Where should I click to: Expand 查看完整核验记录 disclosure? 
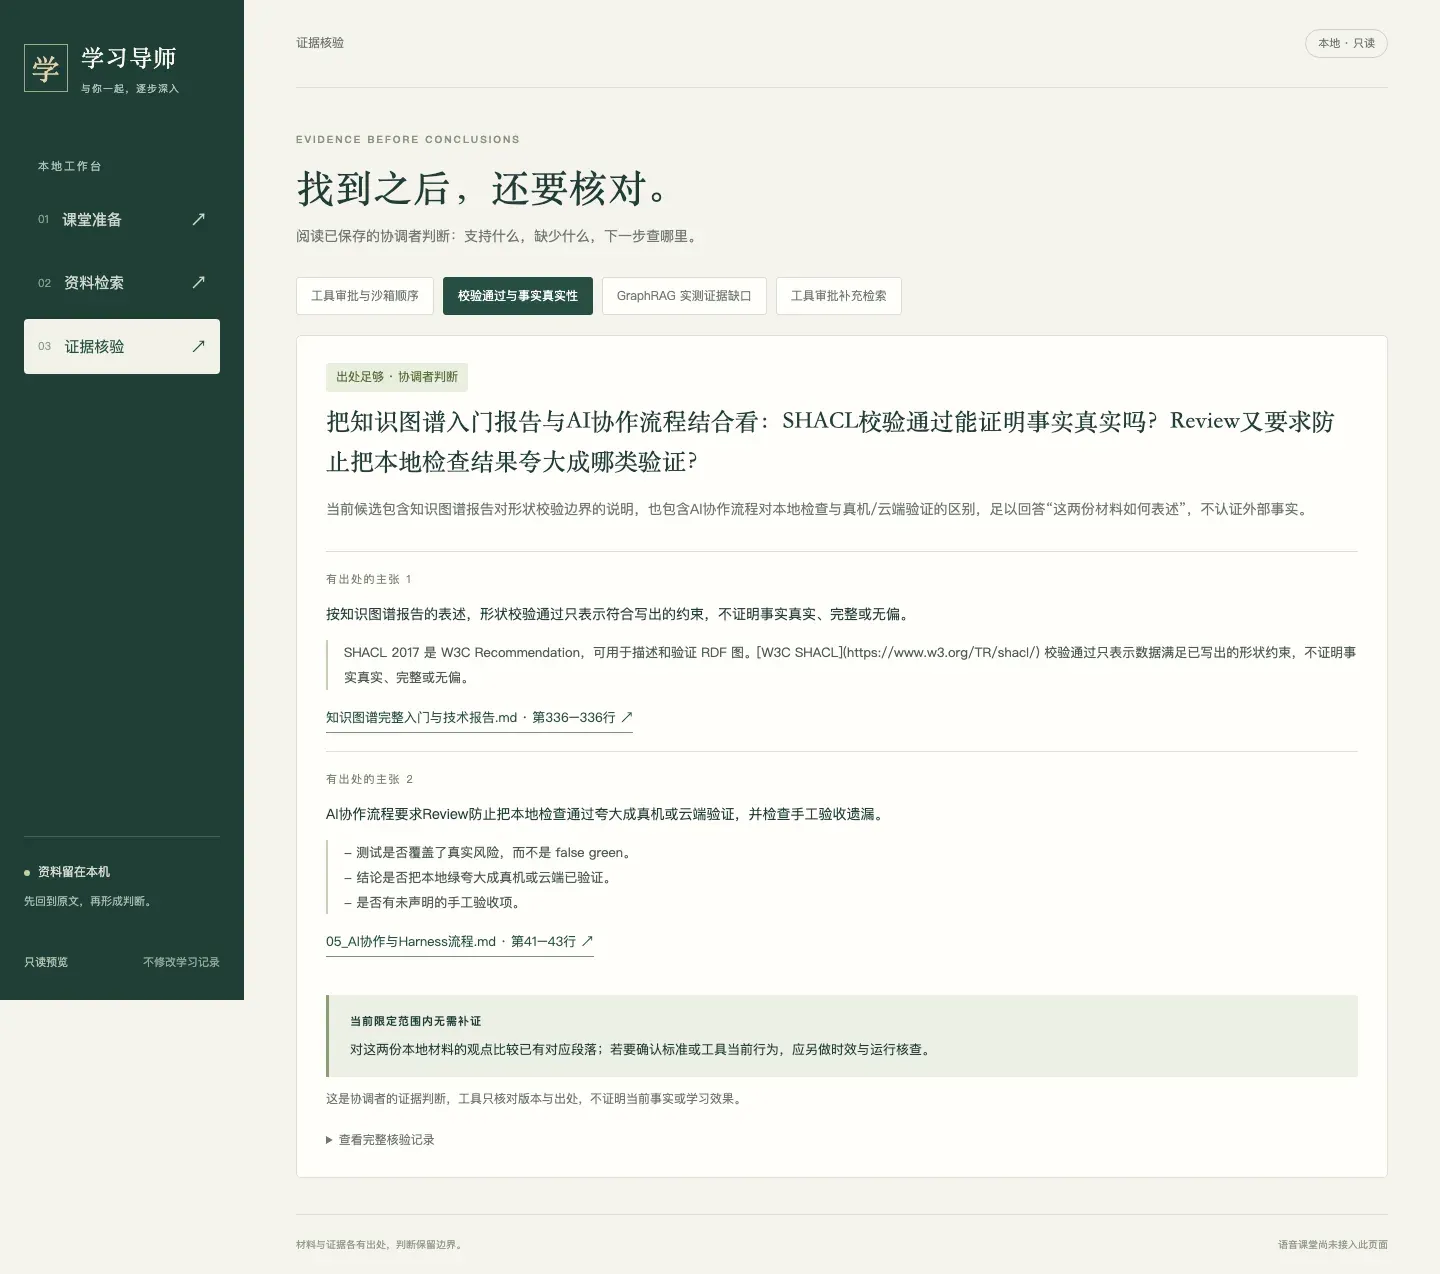point(380,1140)
